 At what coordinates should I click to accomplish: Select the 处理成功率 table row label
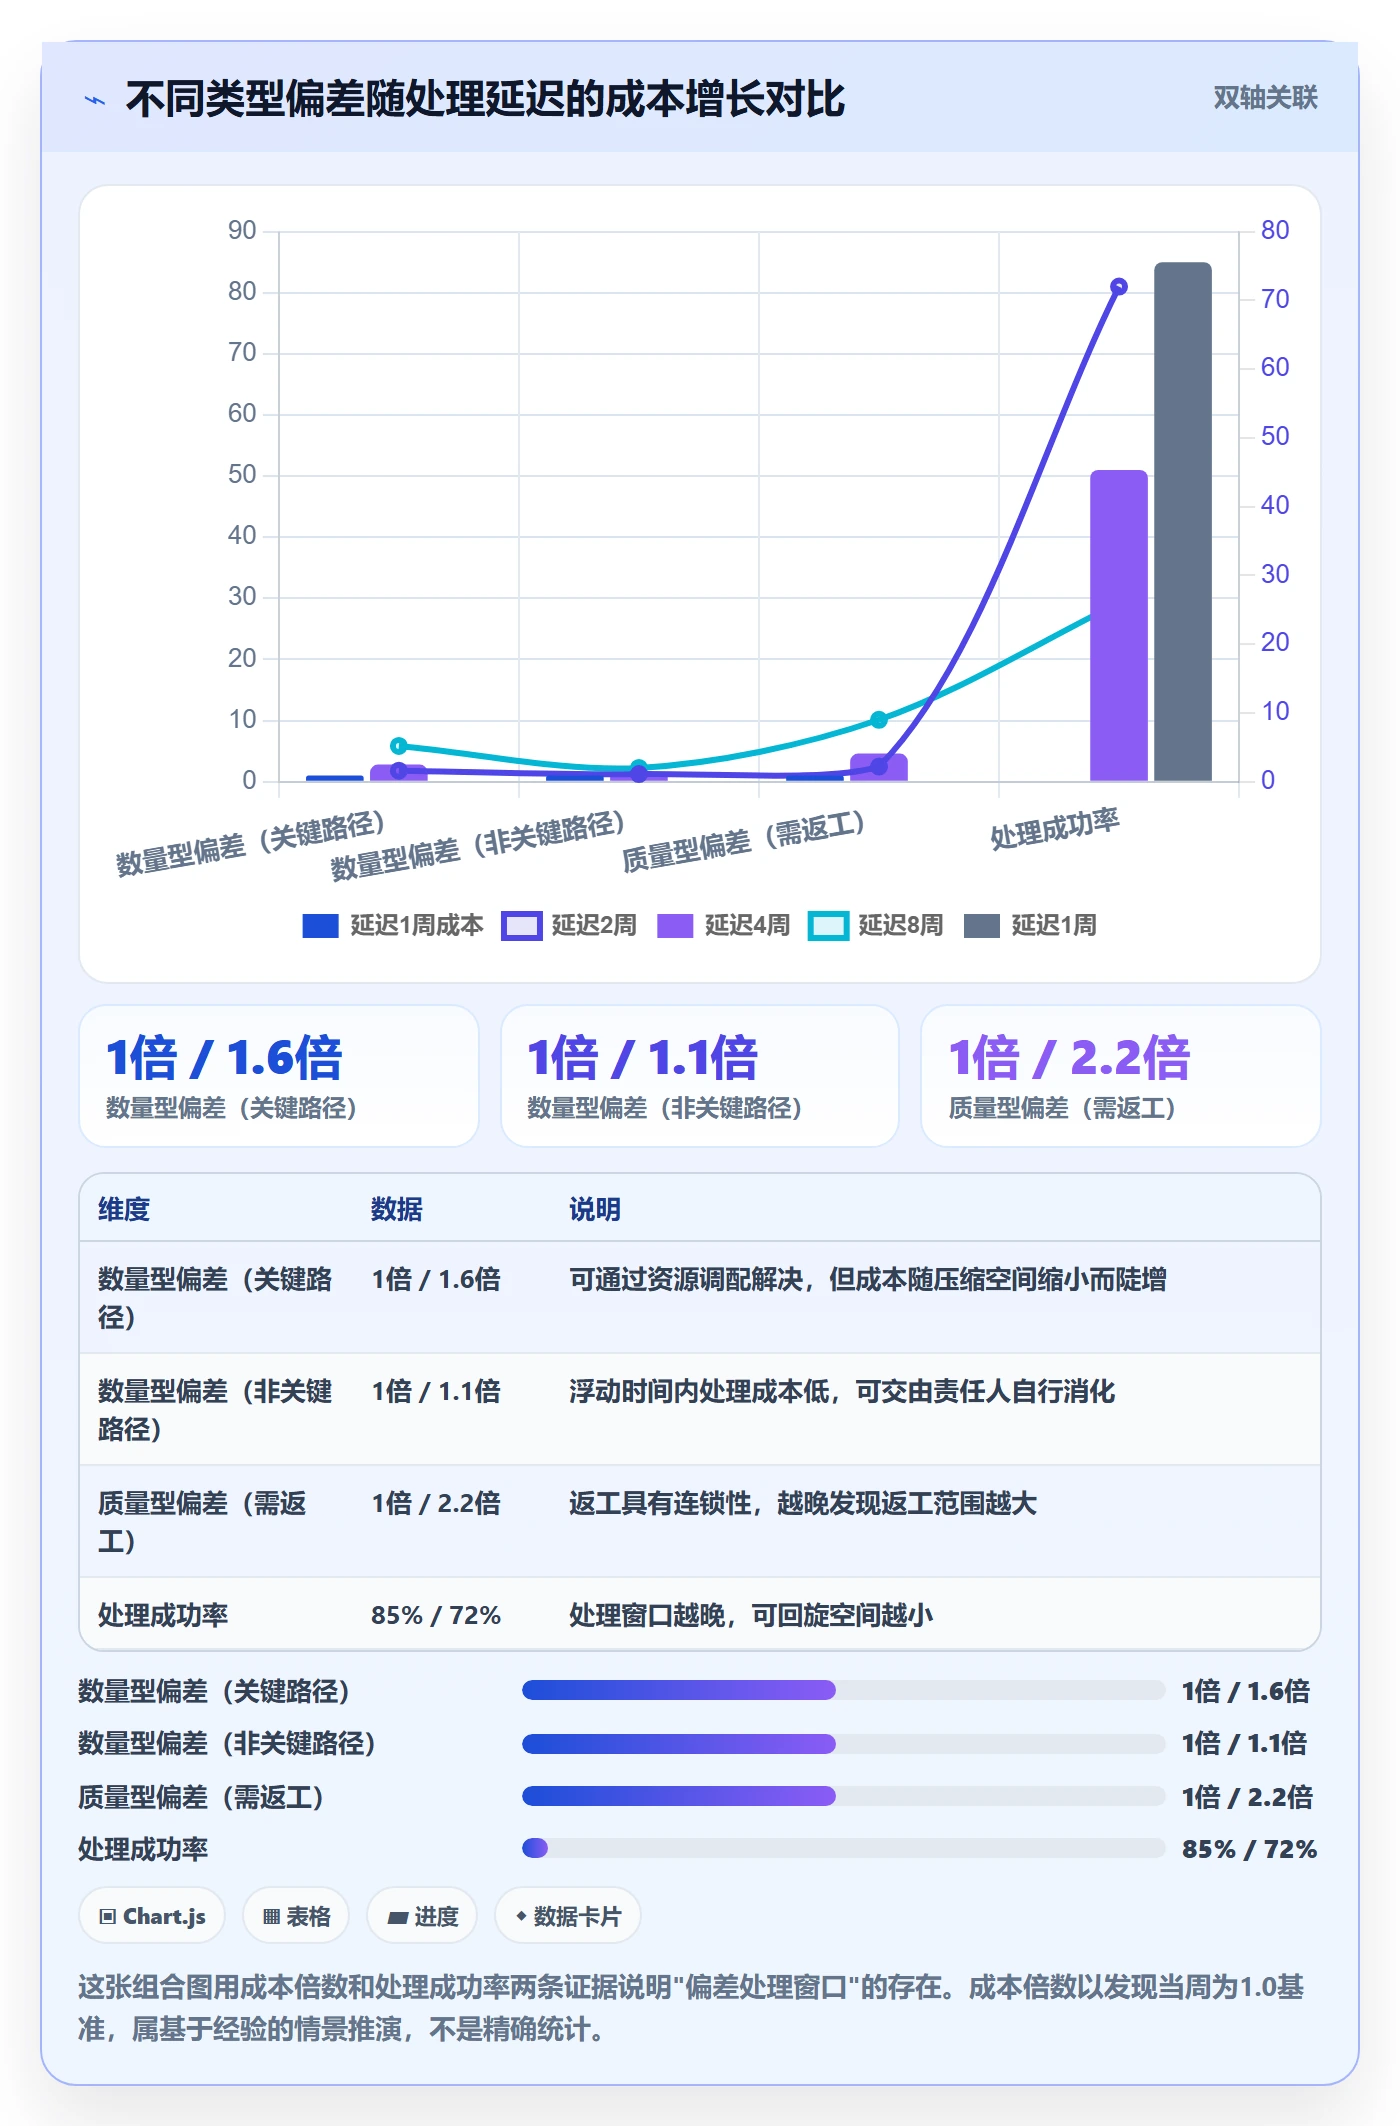click(163, 1615)
